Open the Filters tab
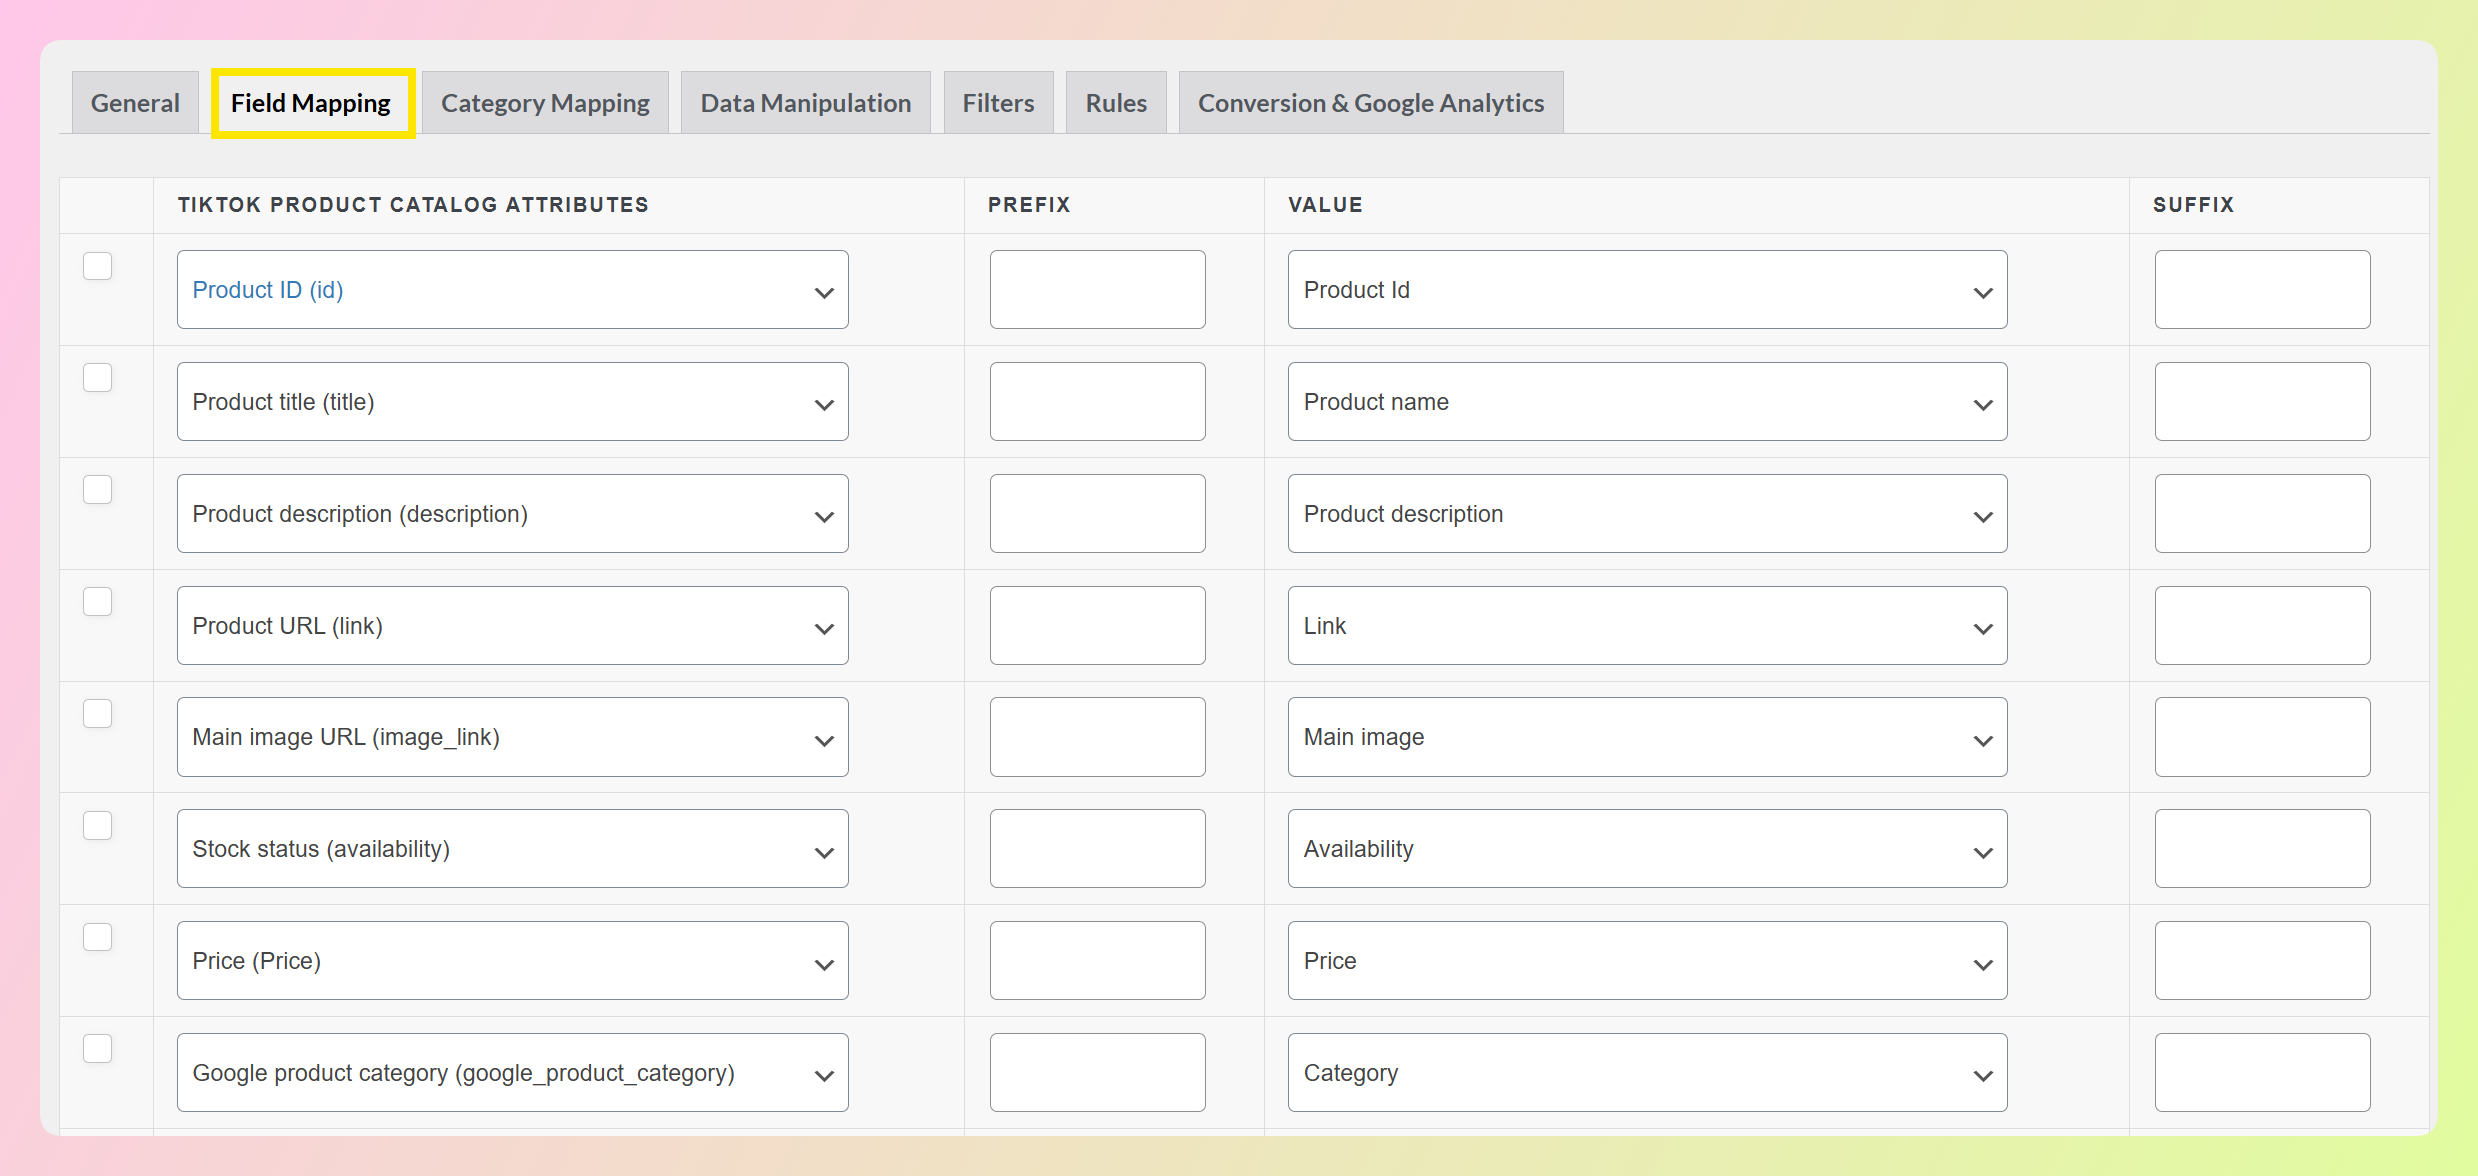2478x1176 pixels. point(998,103)
